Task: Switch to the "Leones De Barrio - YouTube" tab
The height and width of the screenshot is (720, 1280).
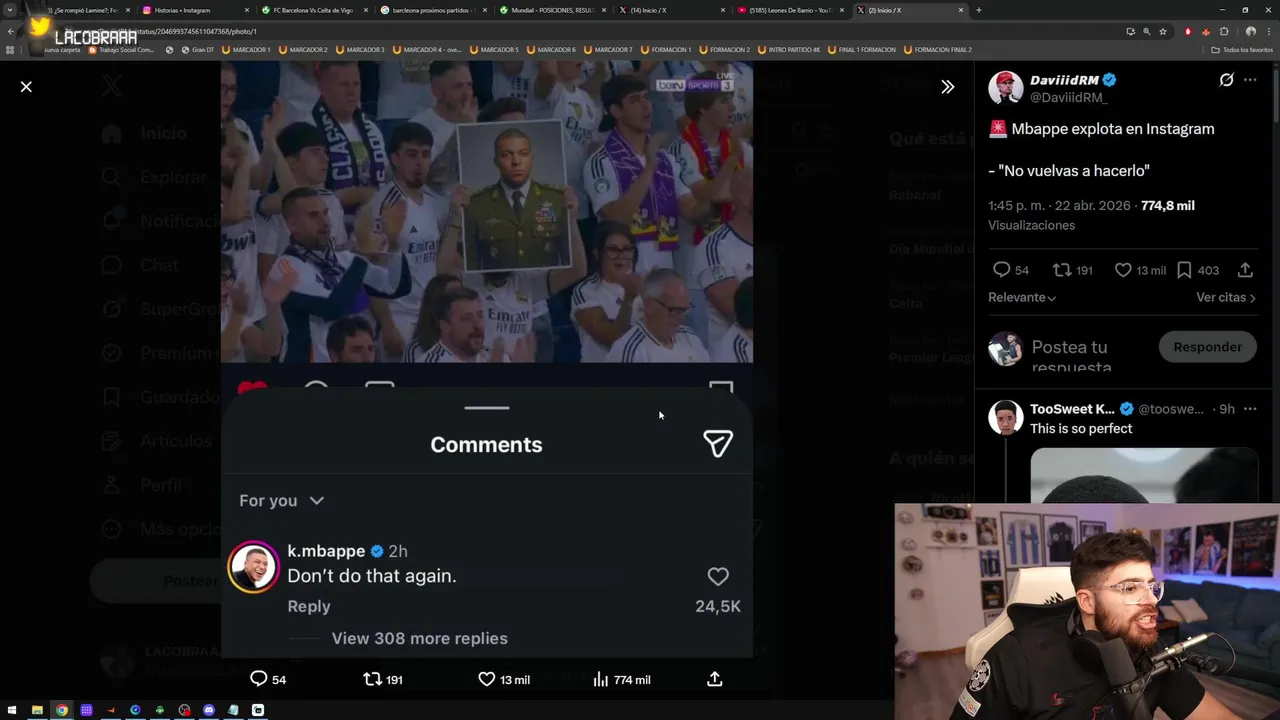Action: click(790, 10)
